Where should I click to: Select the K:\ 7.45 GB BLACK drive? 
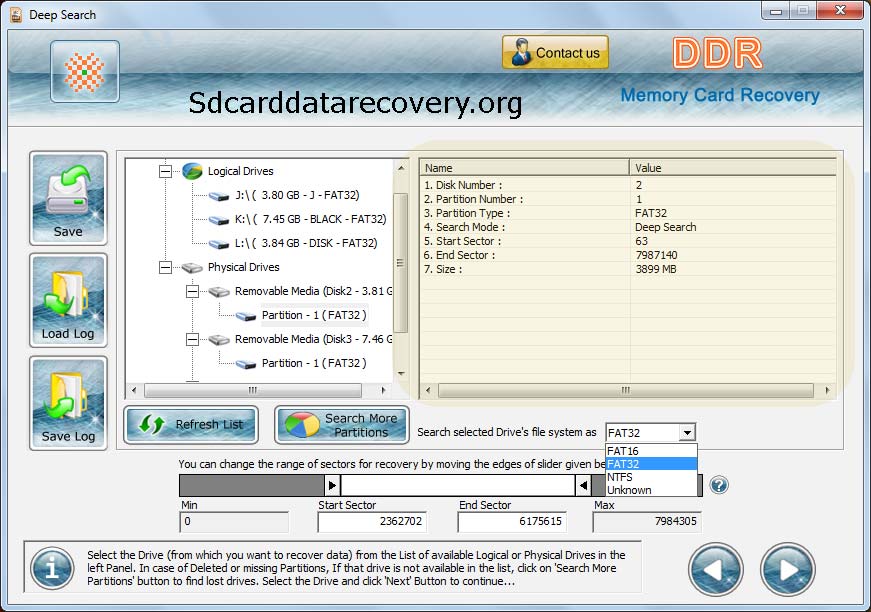(310, 219)
